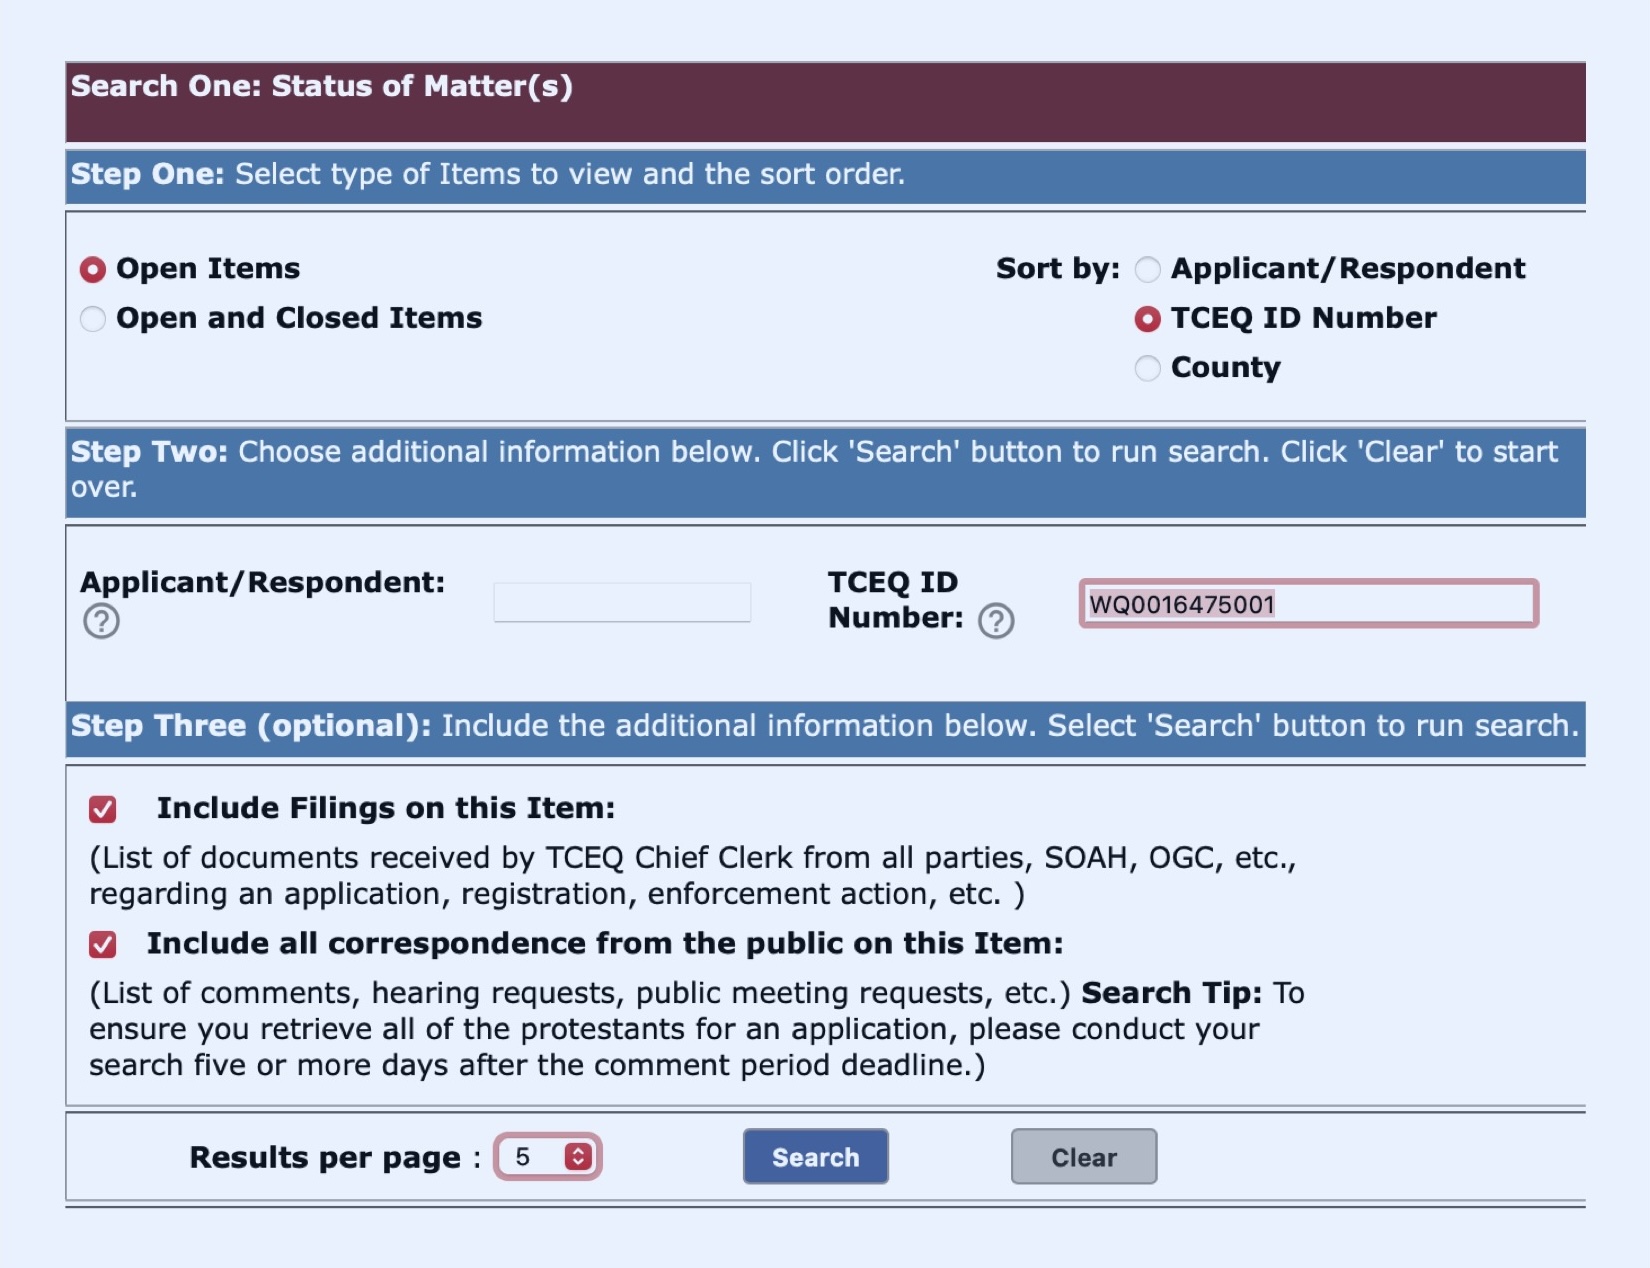Choose Open and Closed Items option

[93, 319]
